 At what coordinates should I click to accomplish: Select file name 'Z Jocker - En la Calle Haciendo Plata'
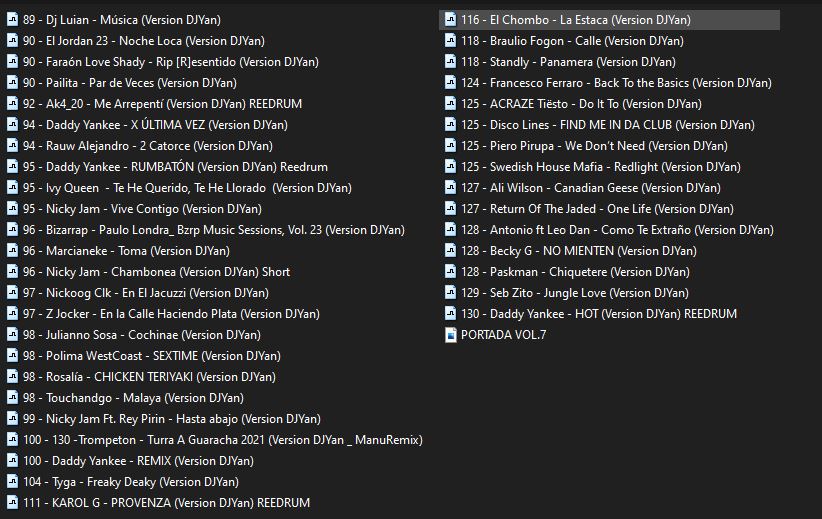[171, 313]
